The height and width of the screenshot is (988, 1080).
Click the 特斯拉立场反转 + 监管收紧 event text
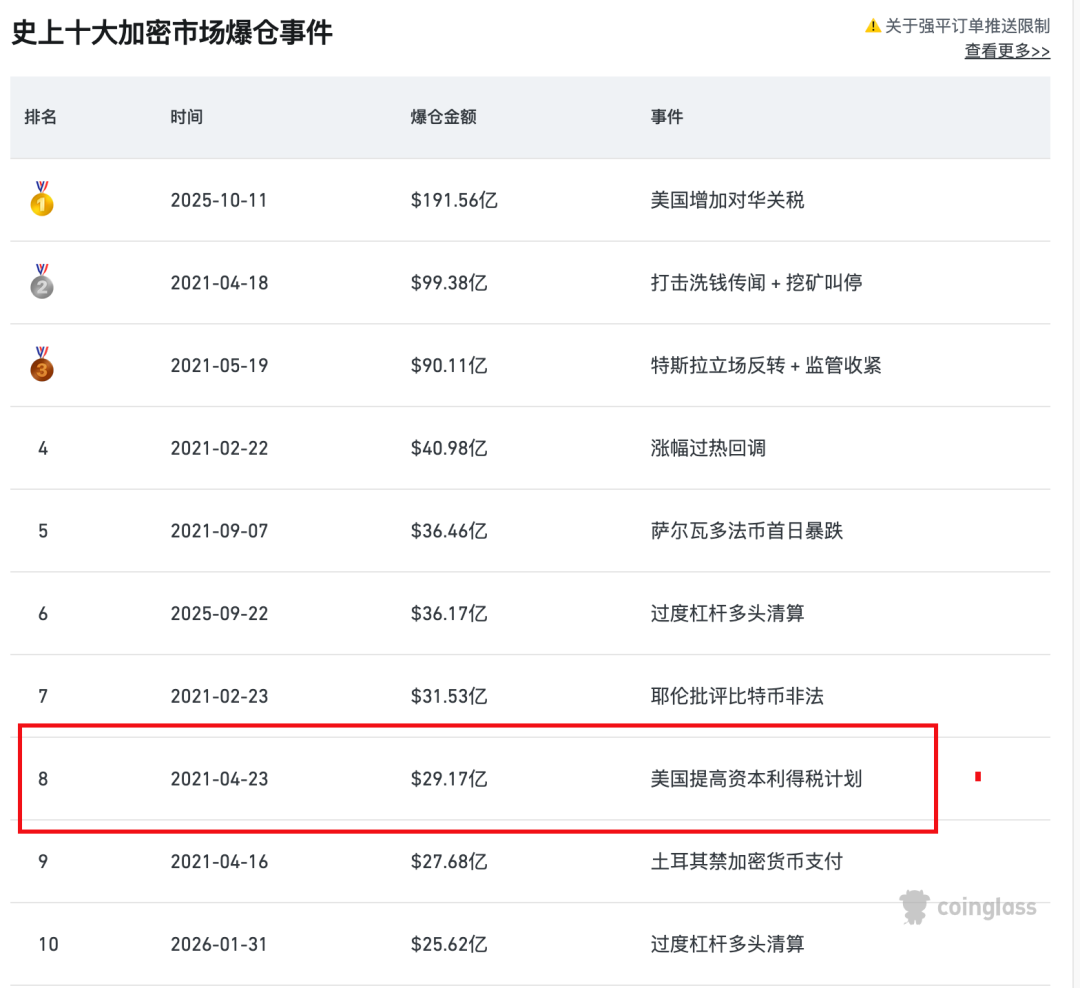pyautogui.click(x=766, y=365)
